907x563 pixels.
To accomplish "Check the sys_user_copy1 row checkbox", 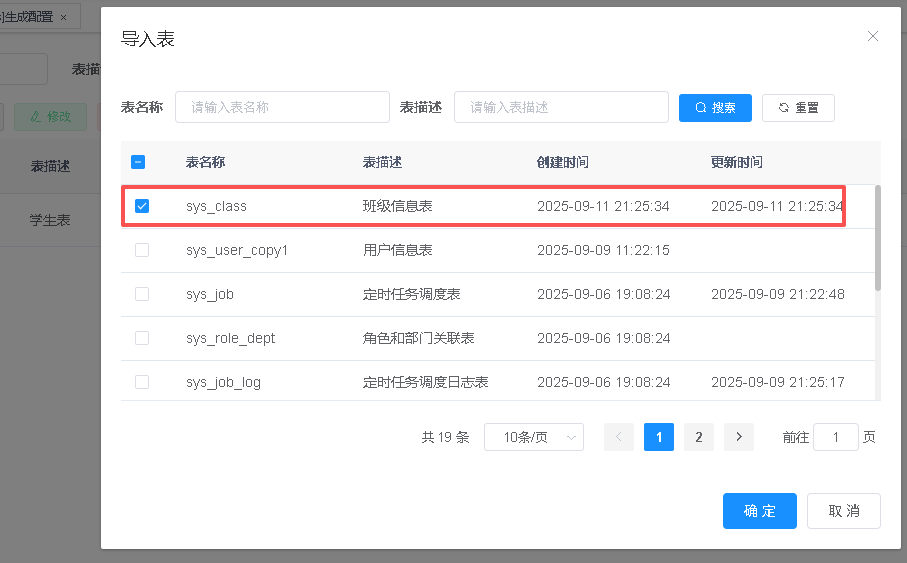I will tap(142, 250).
